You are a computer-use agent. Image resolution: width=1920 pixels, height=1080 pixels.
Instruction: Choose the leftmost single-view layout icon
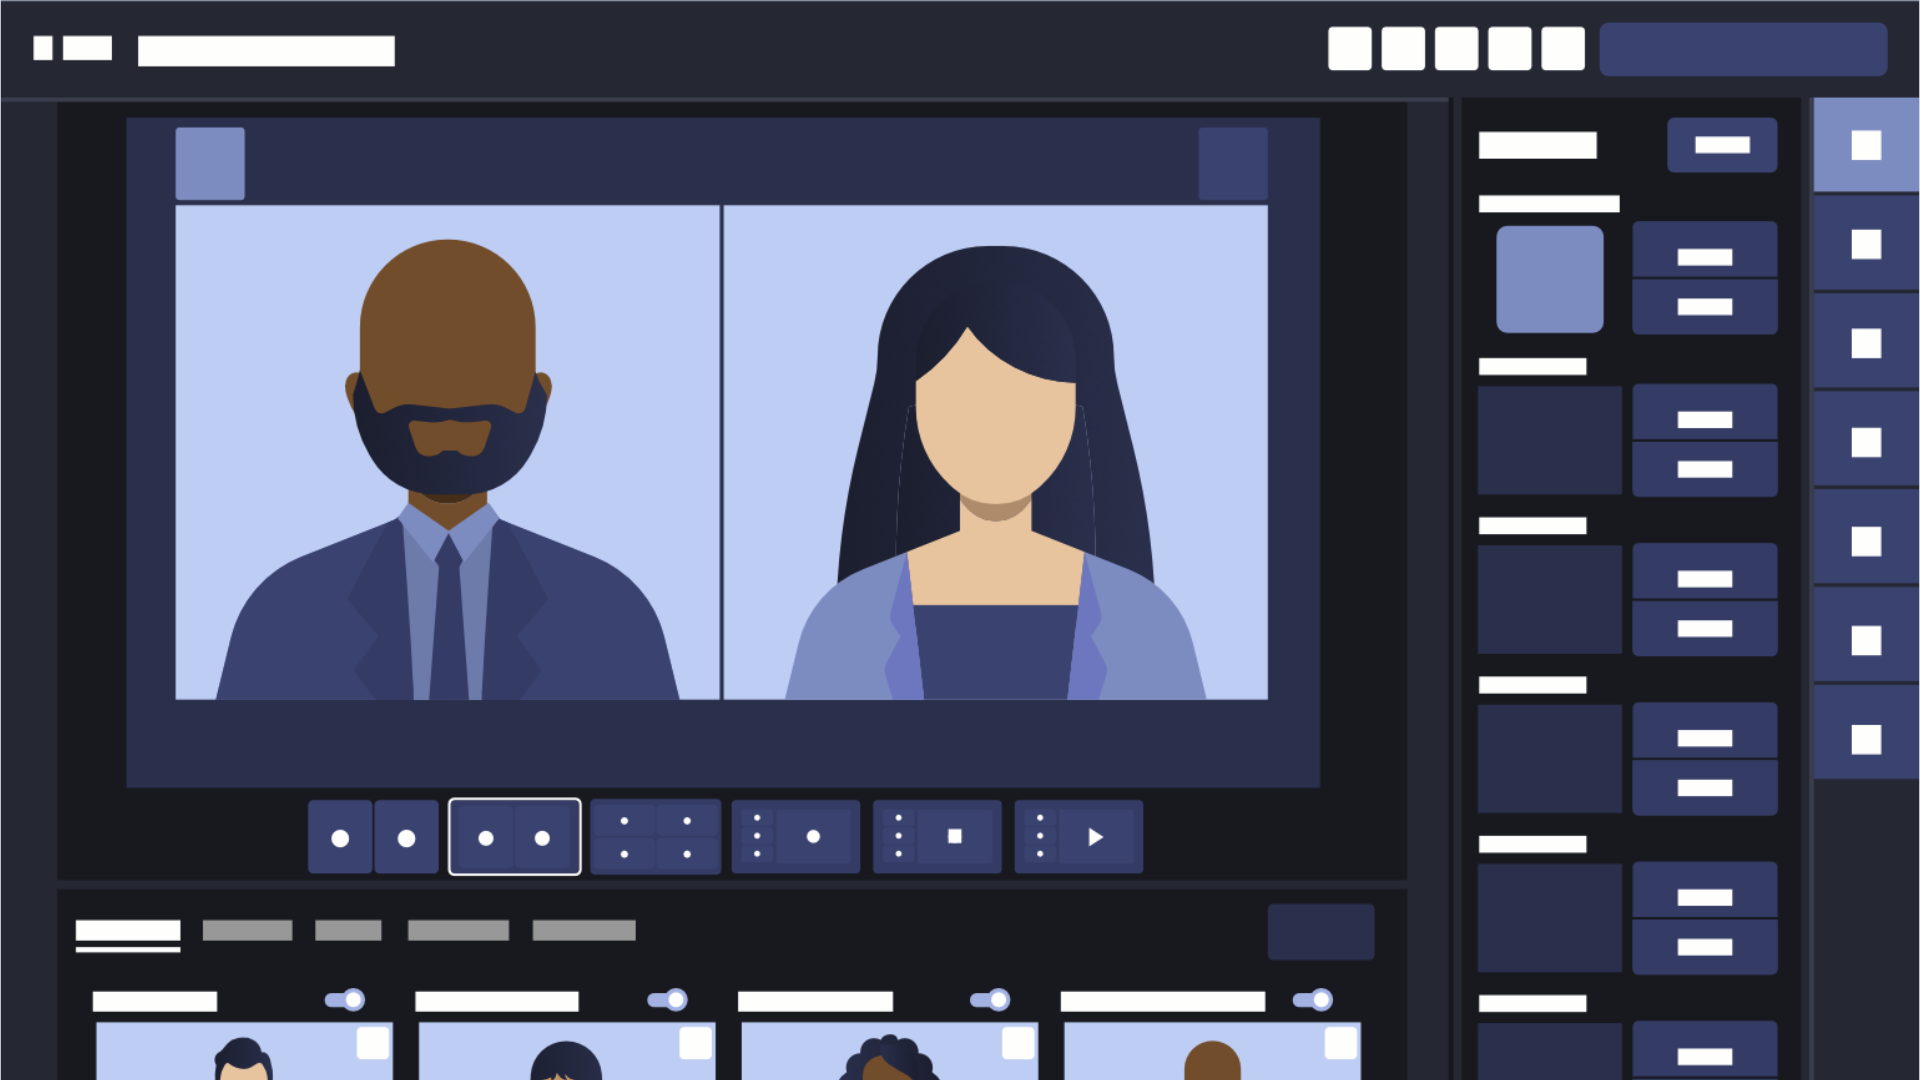tap(340, 836)
